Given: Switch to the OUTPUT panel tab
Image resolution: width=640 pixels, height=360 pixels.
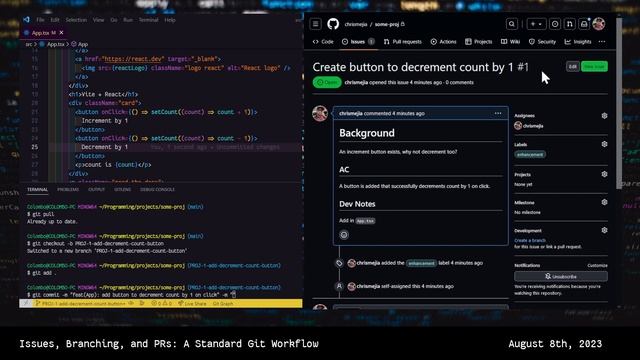Looking at the screenshot, I should [96, 189].
